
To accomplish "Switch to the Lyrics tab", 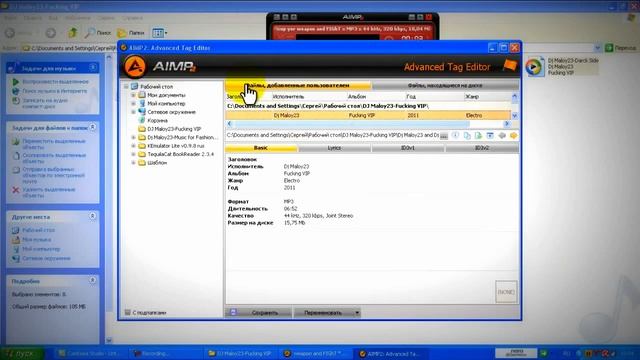I will tap(334, 148).
